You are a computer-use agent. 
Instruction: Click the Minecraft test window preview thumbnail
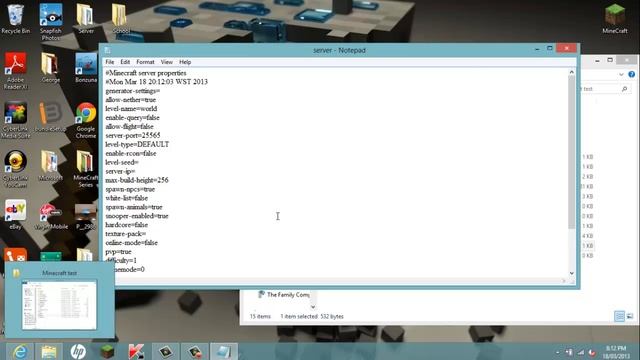(59, 304)
